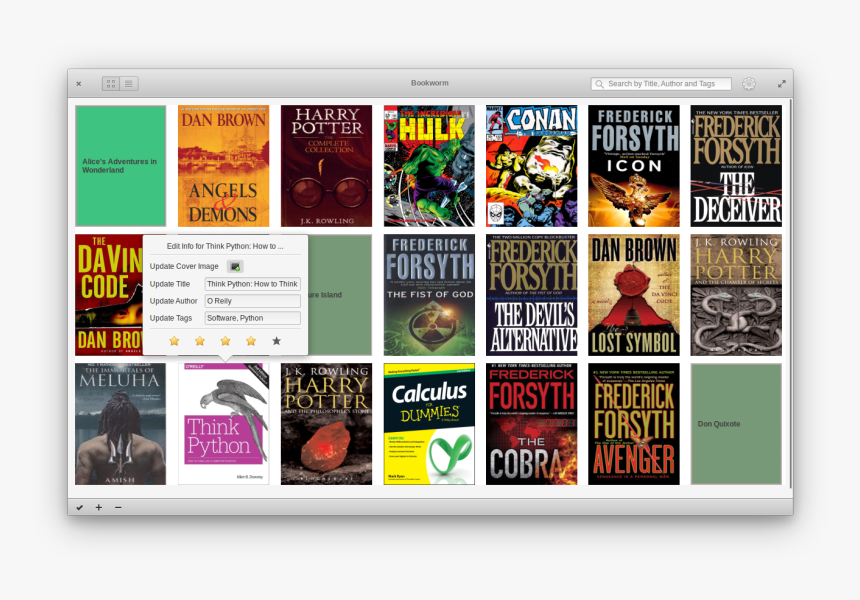Open the Treasure Island placeholder cover
This screenshot has height=600, width=860.
(x=340, y=295)
